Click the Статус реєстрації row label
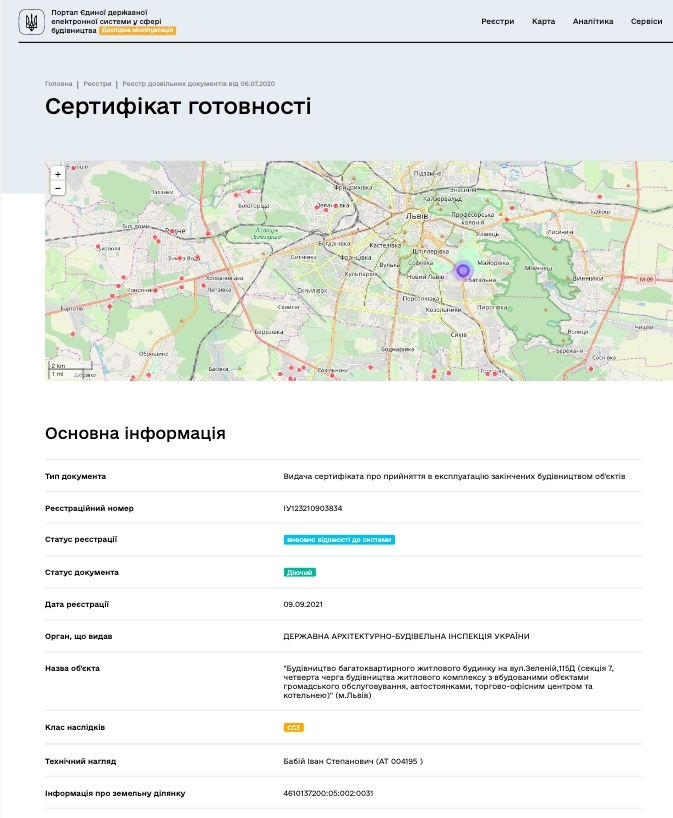673x818 pixels. tap(81, 539)
